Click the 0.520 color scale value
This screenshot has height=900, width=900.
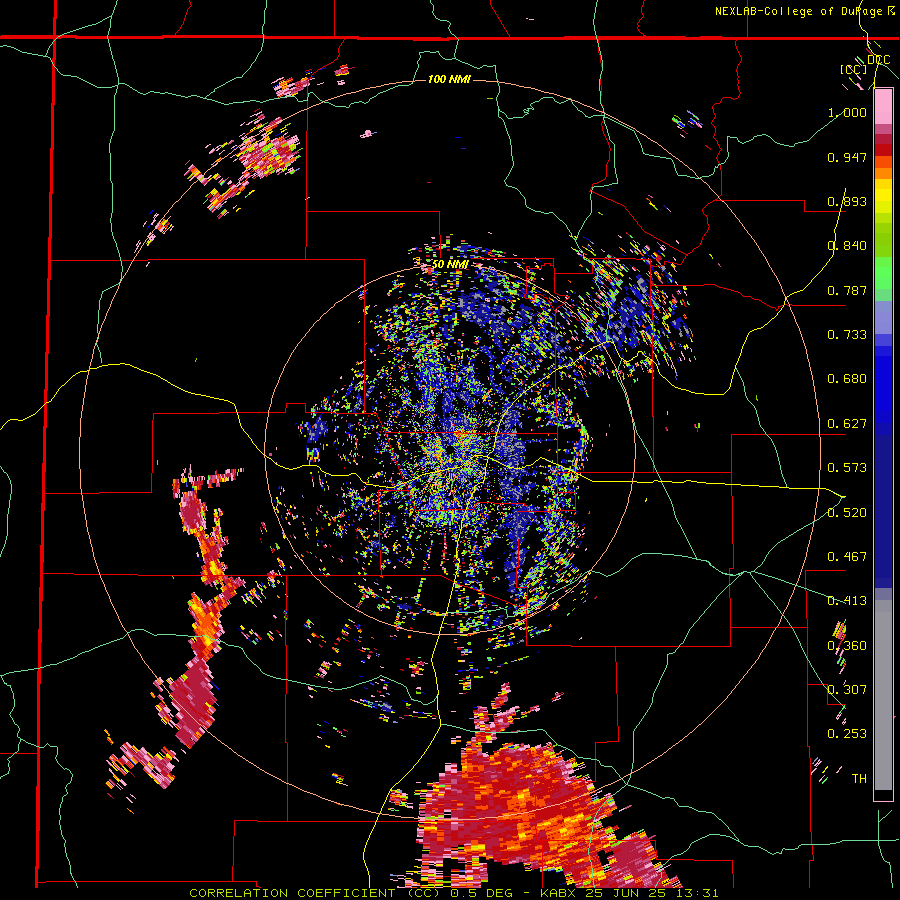pos(847,513)
